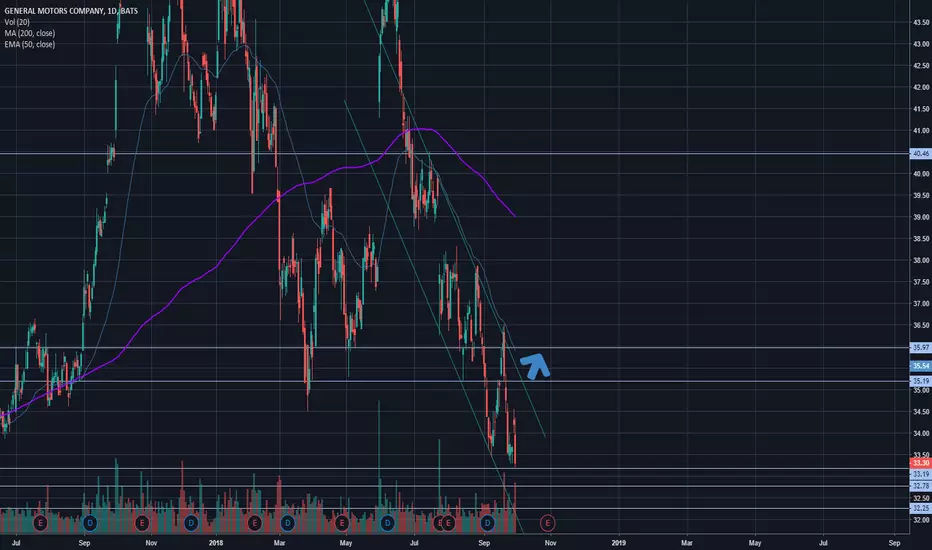Select the MA (200, close) indicator legend

click(x=30, y=33)
